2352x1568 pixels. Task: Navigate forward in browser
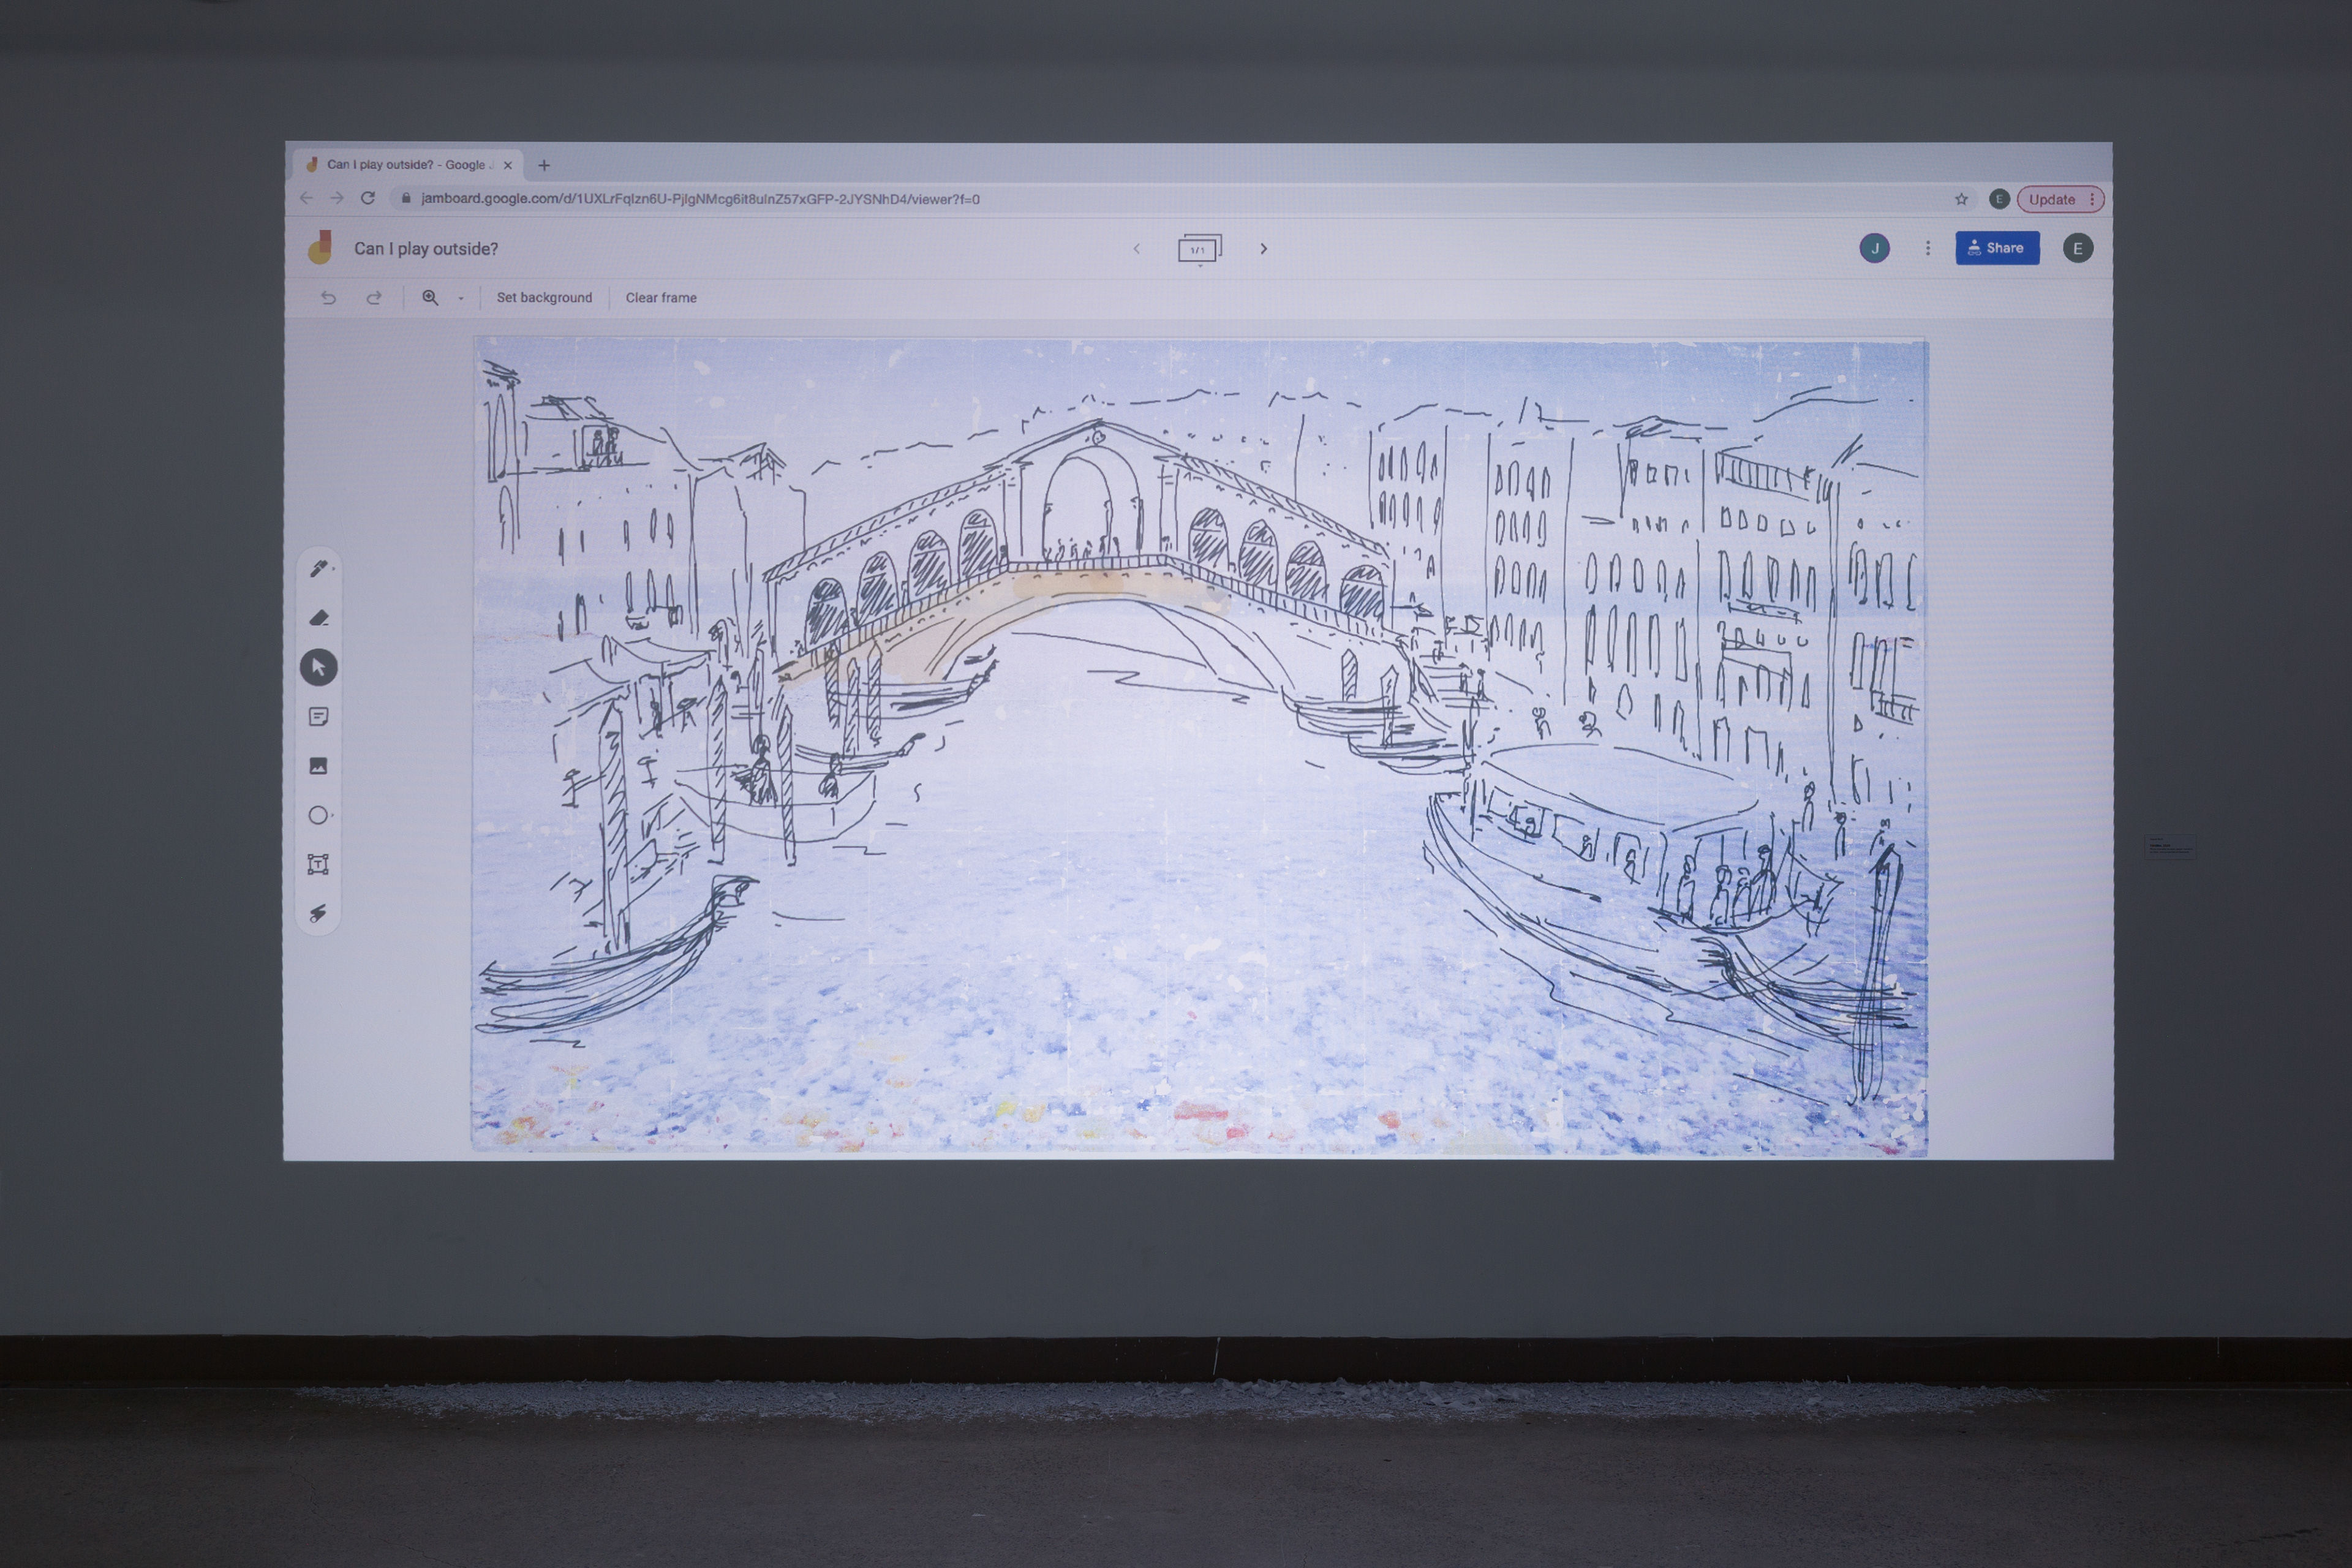[x=337, y=198]
